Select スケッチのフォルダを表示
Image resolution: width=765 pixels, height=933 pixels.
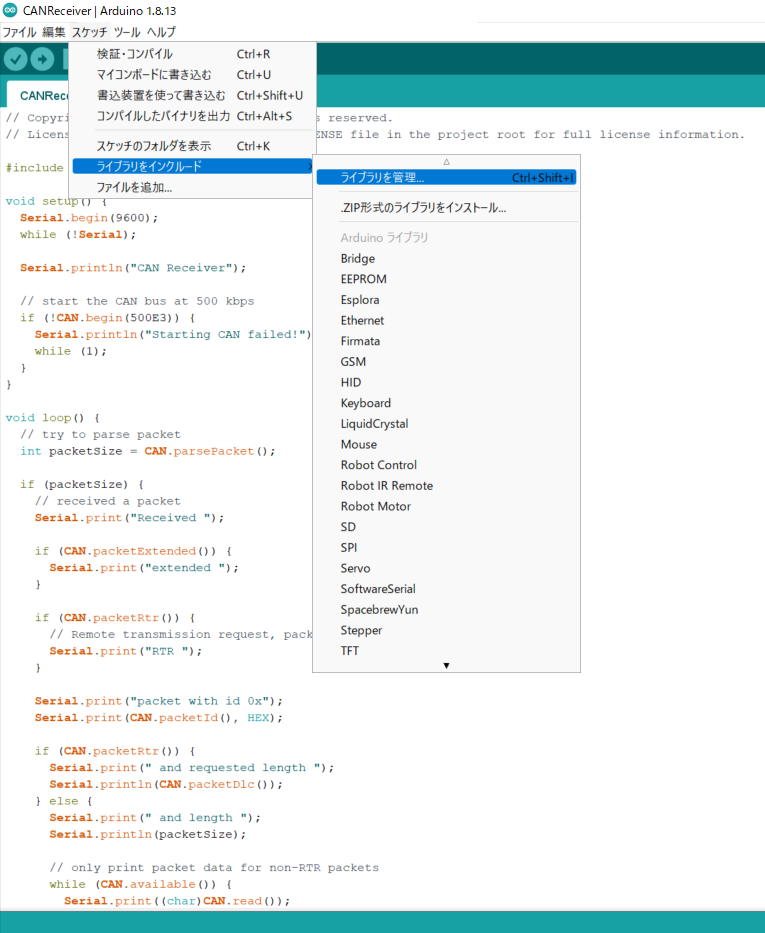193,146
